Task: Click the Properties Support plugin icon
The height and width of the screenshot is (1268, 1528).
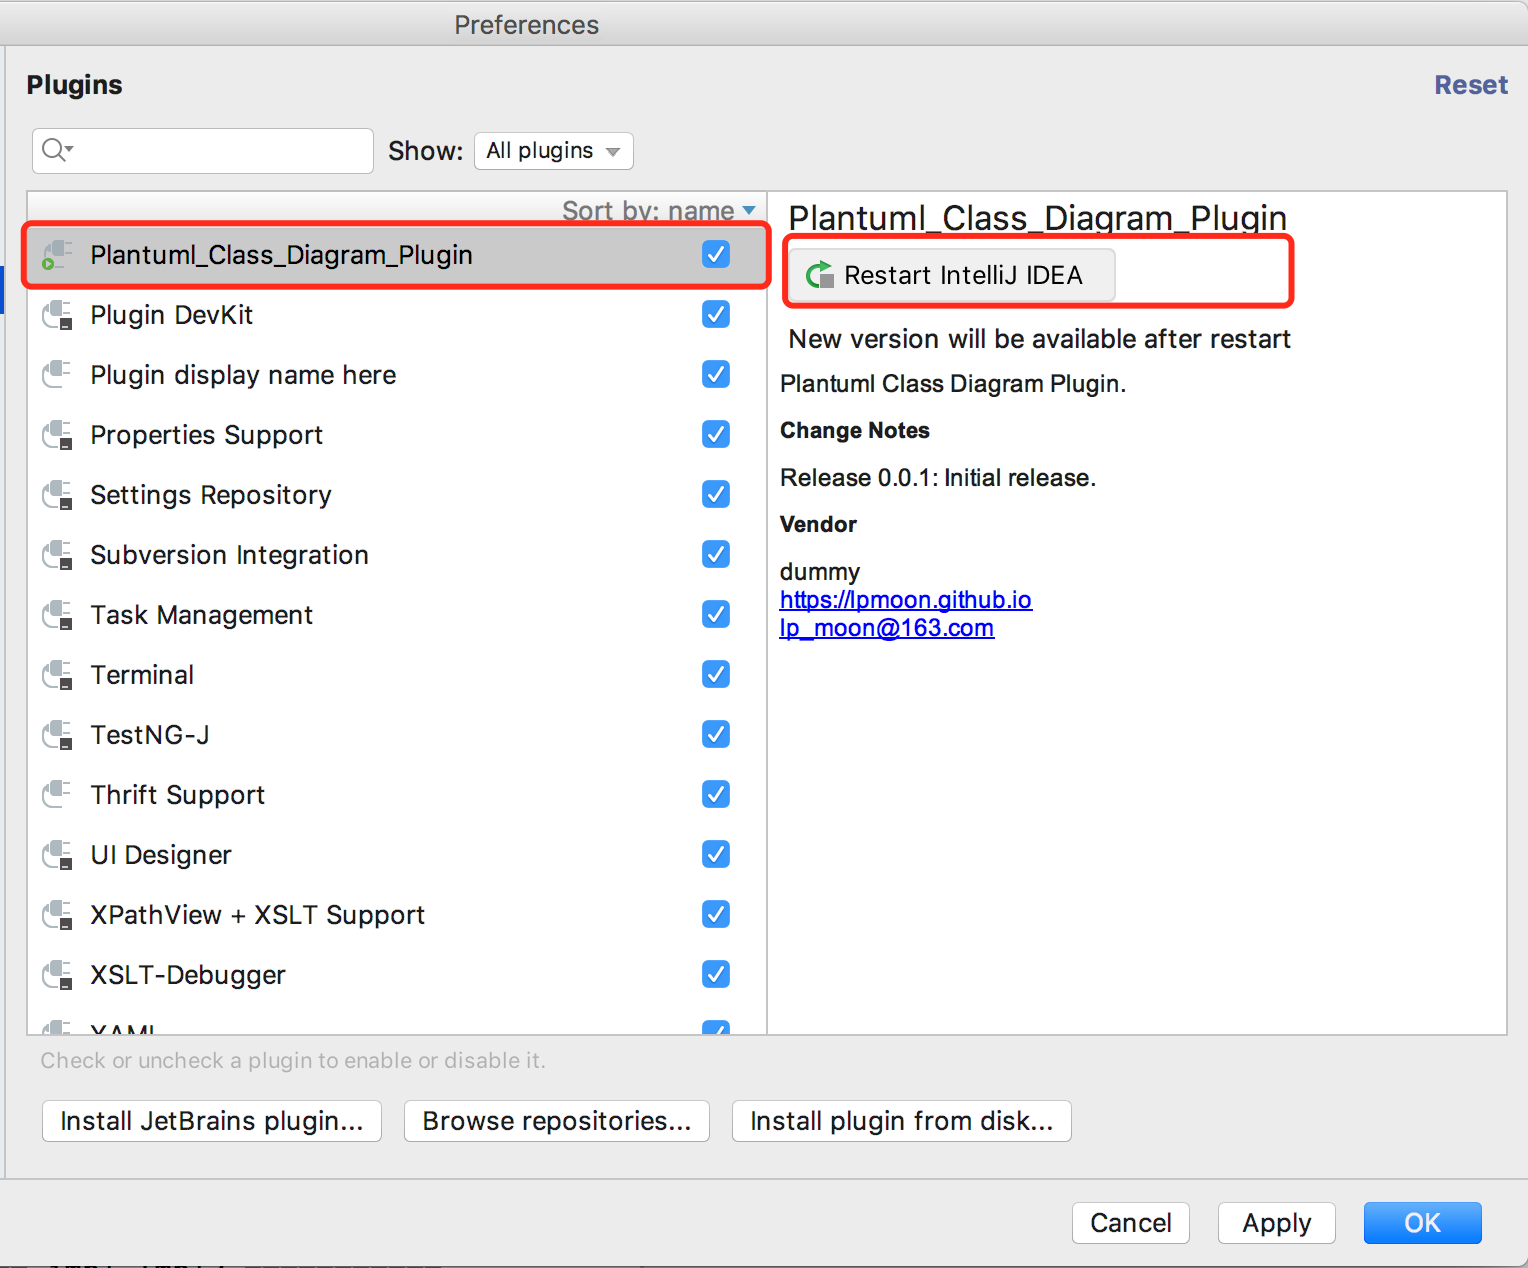Action: pos(57,435)
